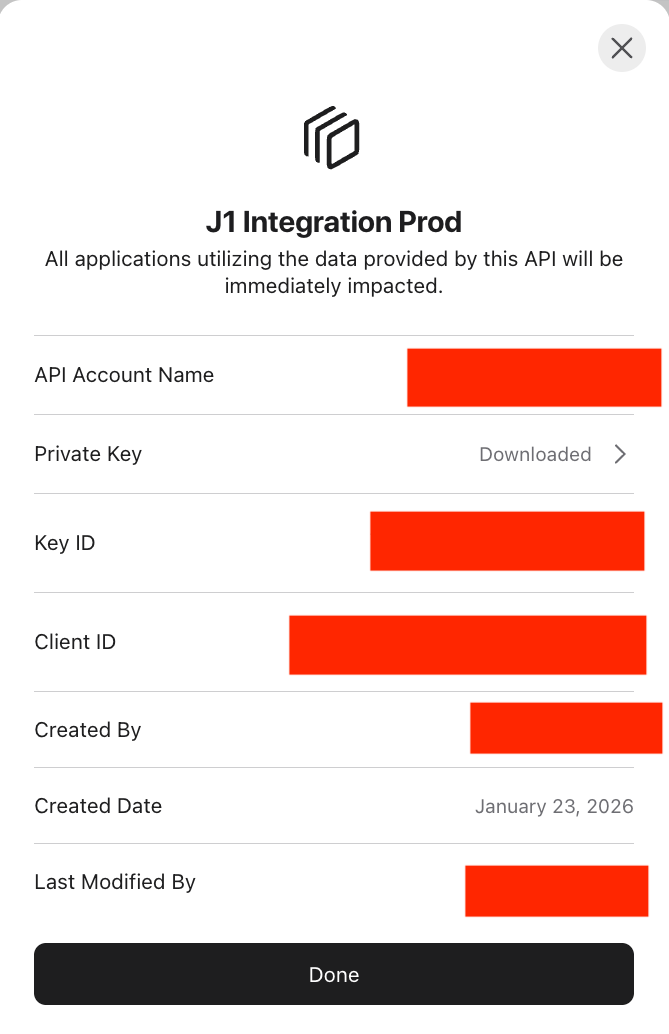The width and height of the screenshot is (669, 1034).
Task: Click the X close icon in the corner
Action: (621, 48)
